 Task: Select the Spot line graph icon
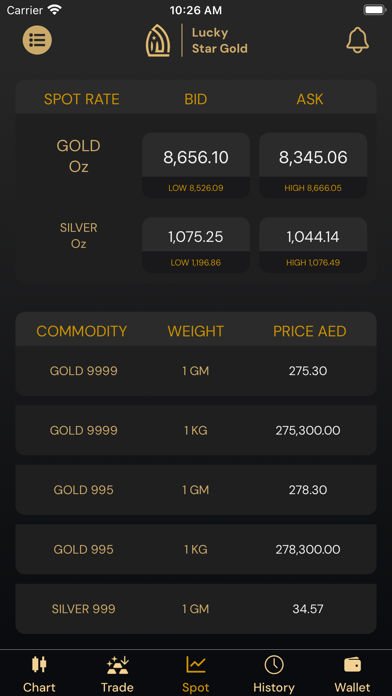click(196, 665)
